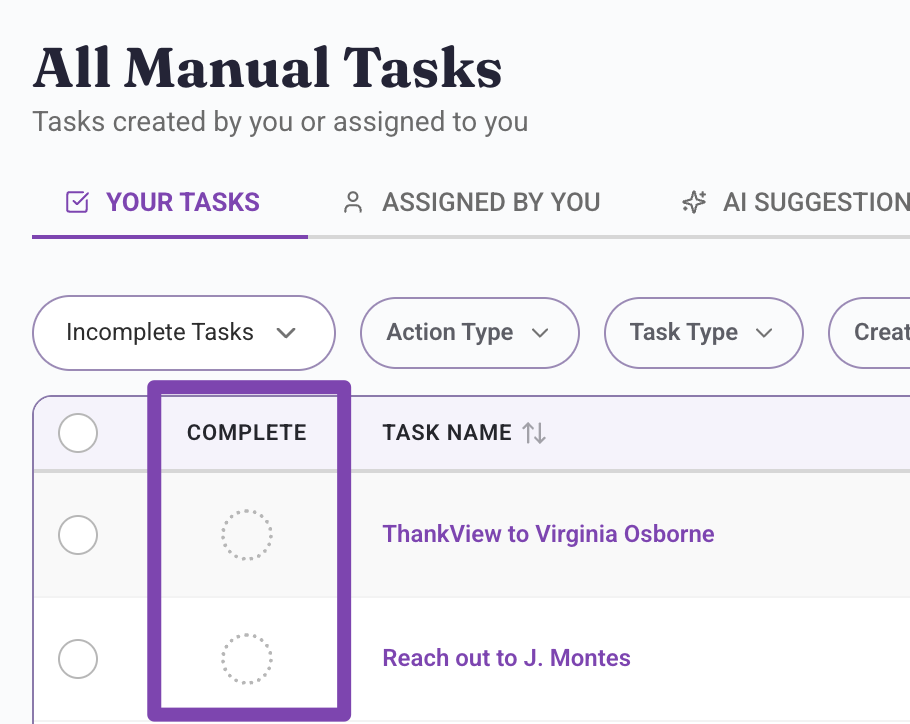Mark ThankView to Virginia Osborne complete
Screen dimensions: 910x724
click(247, 535)
